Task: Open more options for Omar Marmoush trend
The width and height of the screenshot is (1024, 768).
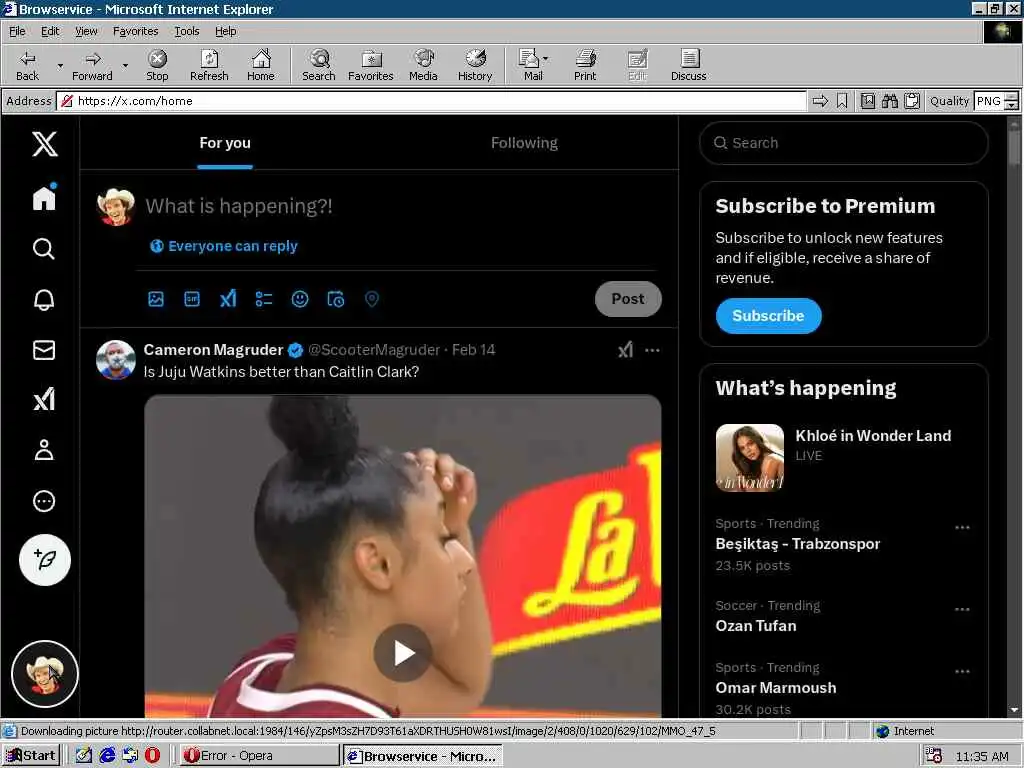Action: 961,671
